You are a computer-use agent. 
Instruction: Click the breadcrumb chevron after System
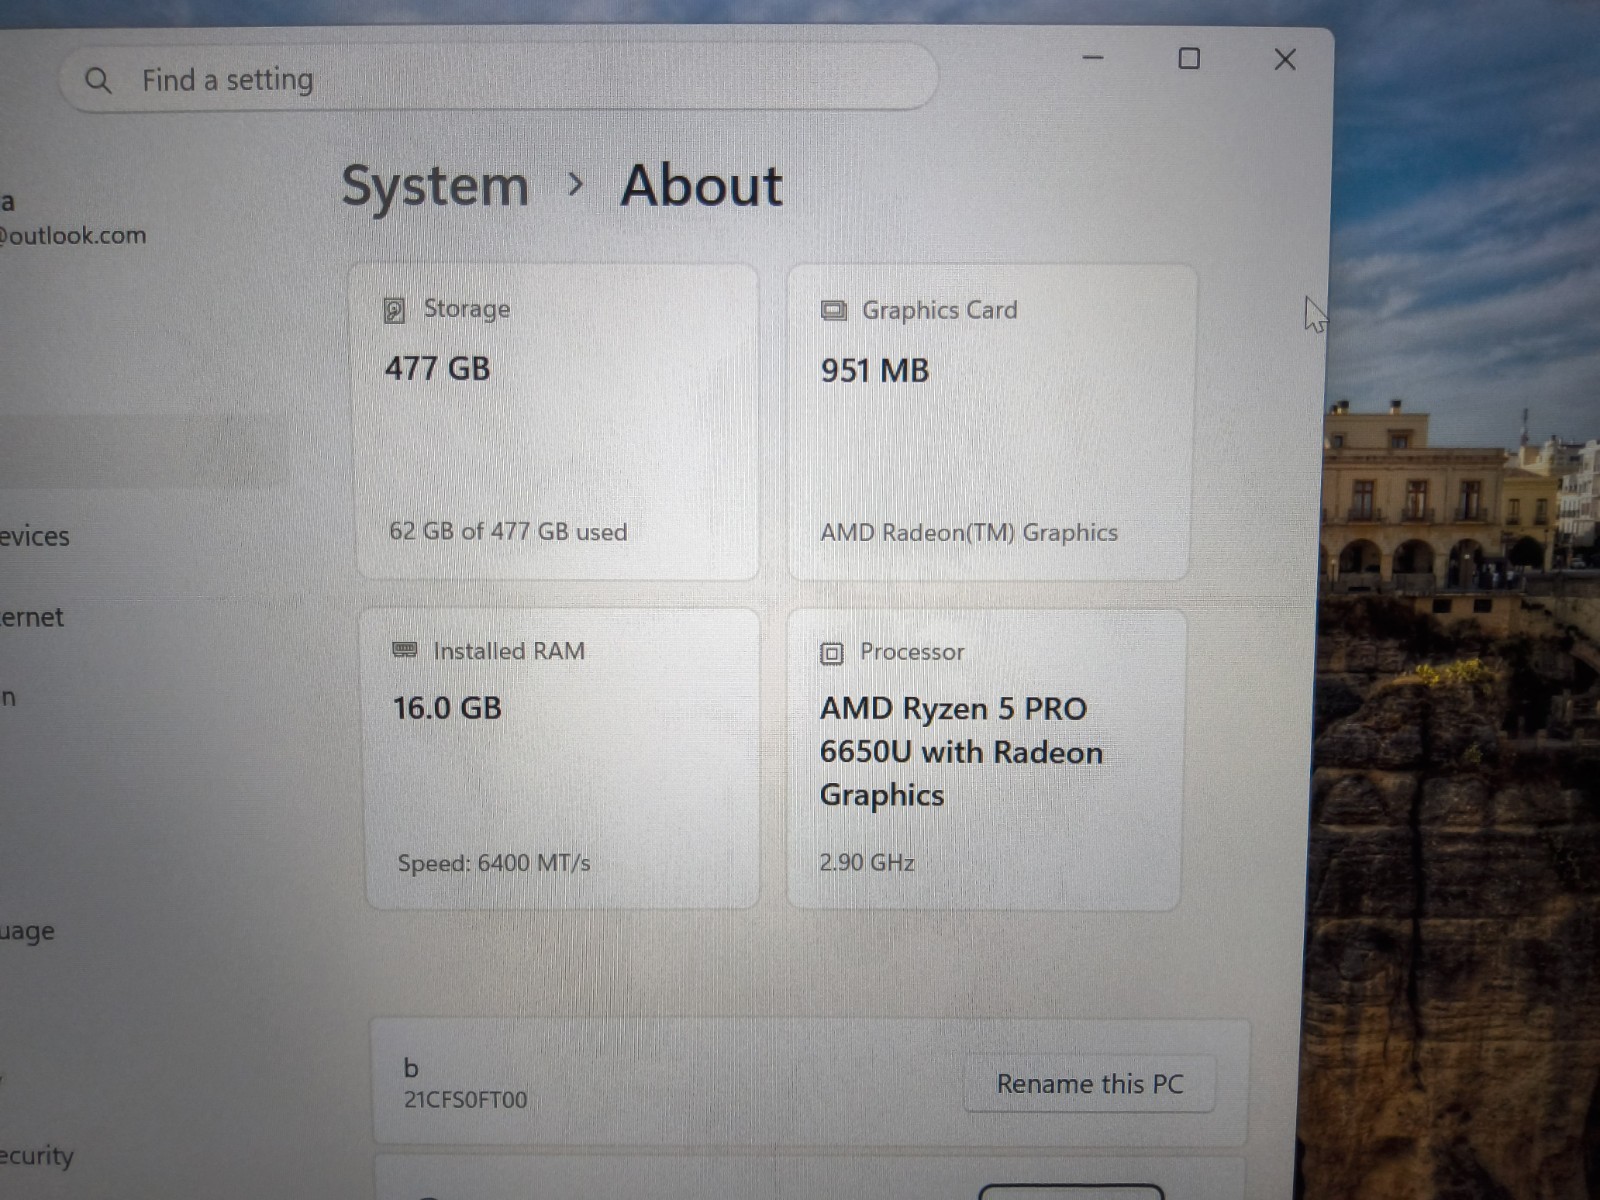[x=575, y=184]
